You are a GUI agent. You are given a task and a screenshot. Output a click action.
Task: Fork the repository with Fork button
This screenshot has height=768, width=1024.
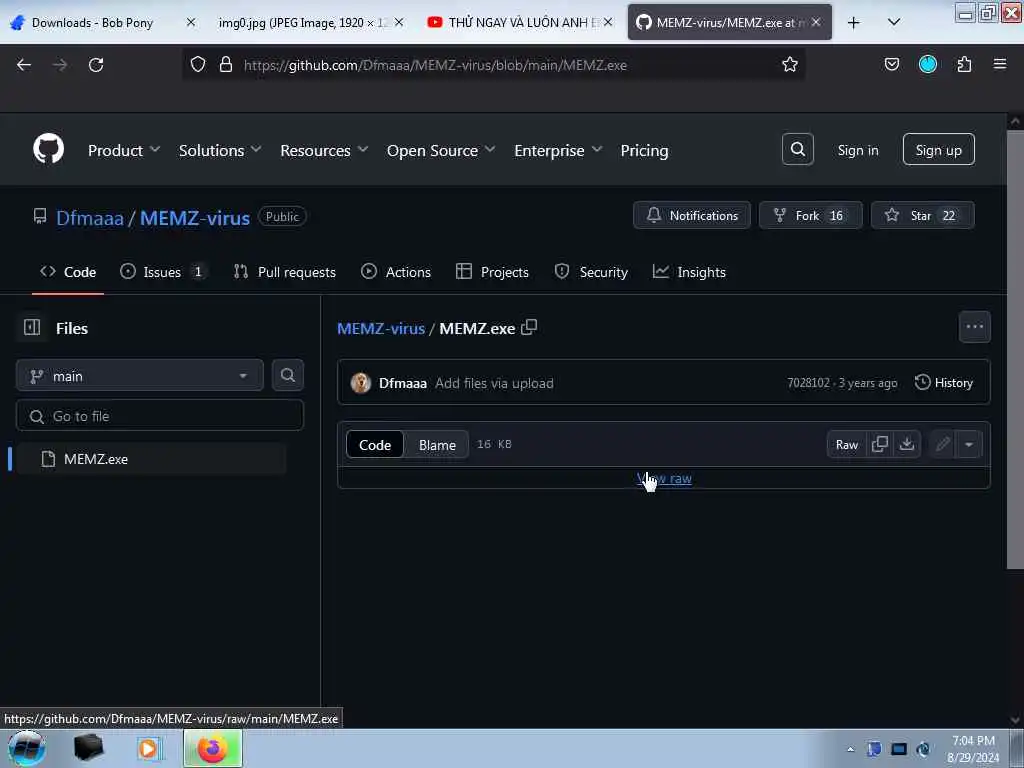tap(810, 216)
